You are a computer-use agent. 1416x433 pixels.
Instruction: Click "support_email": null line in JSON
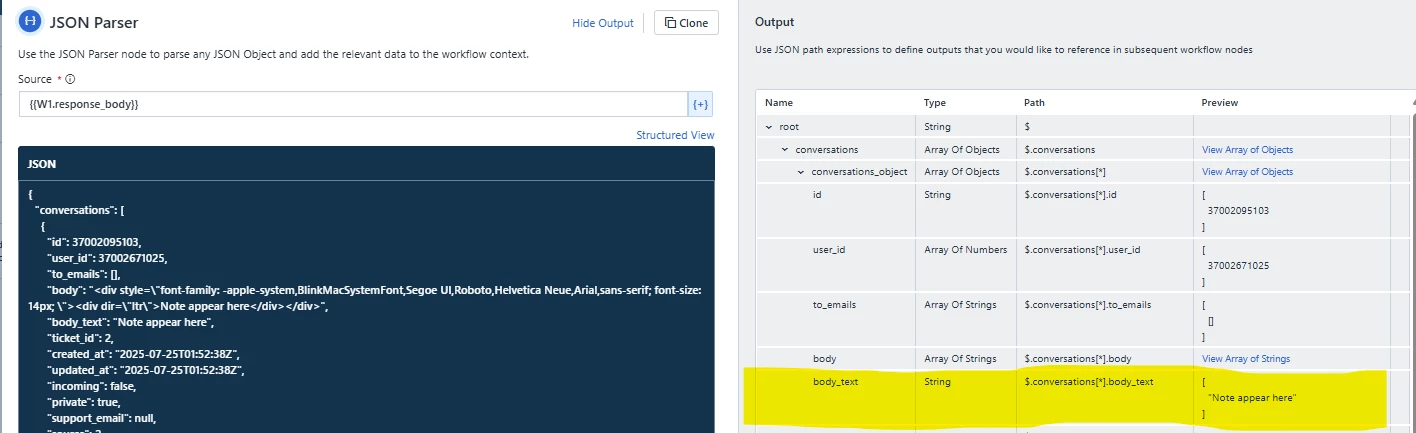tap(102, 418)
